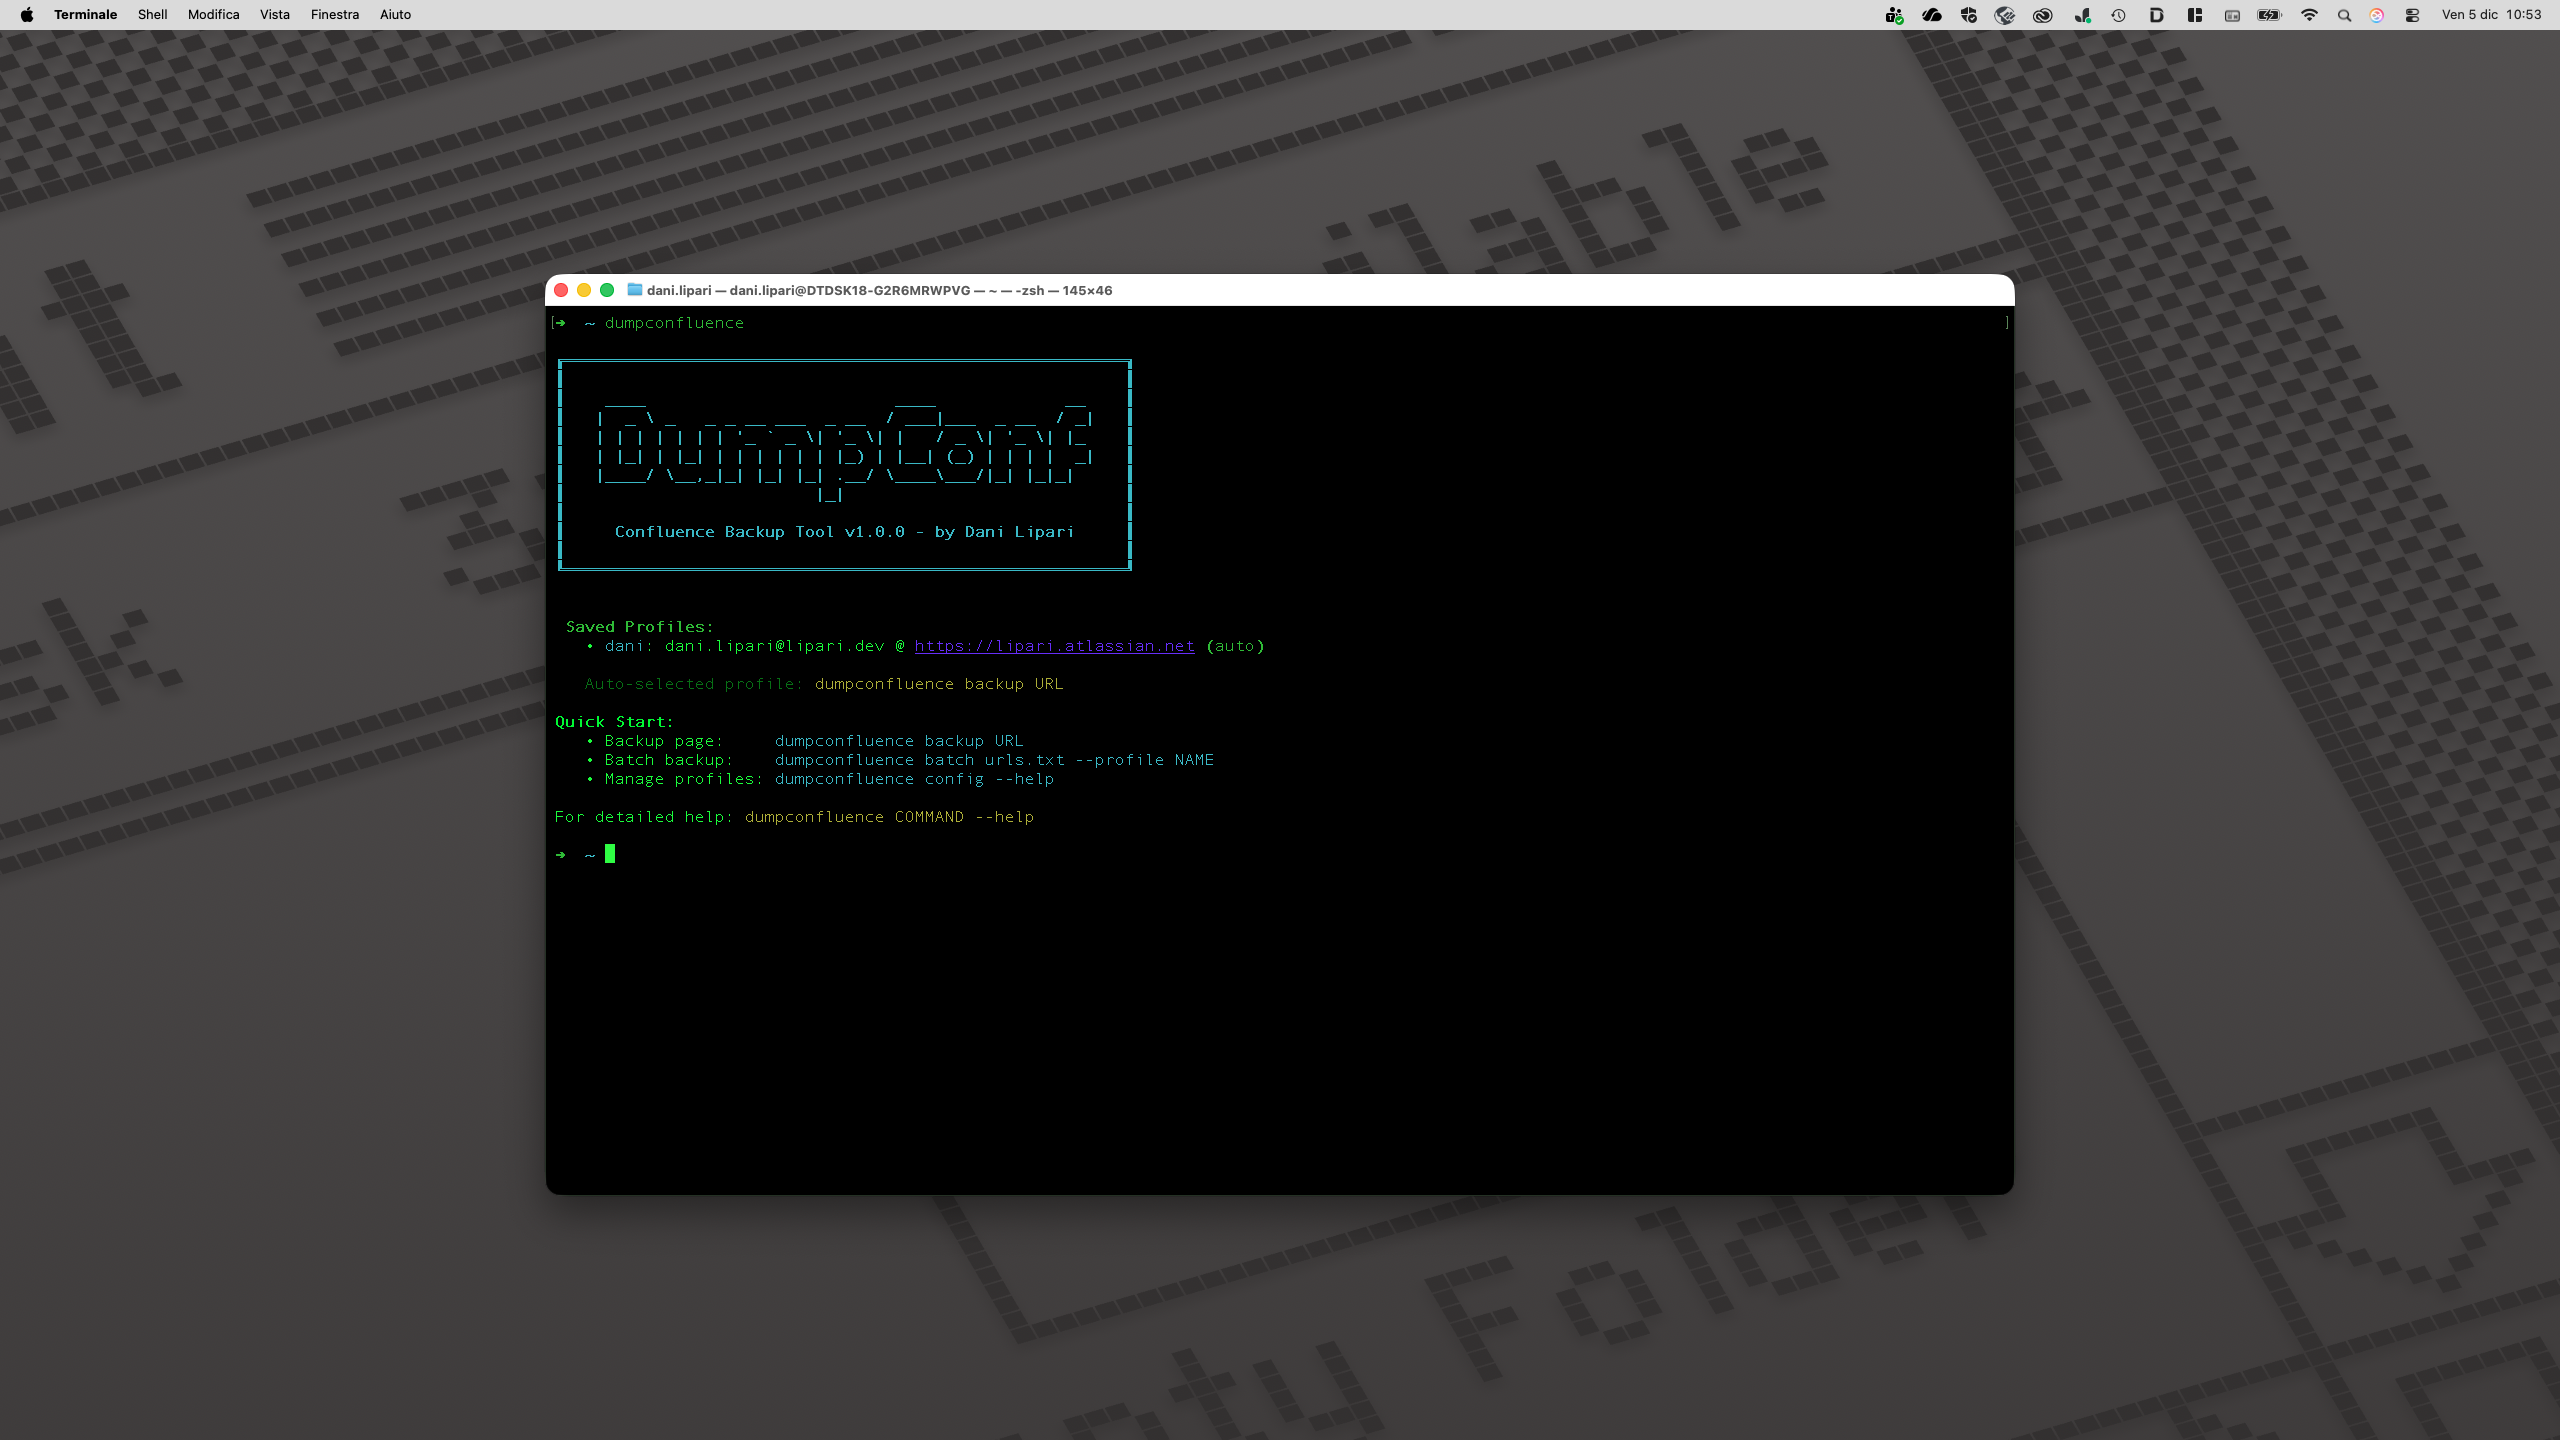Open Control Center toggles icon
Image resolution: width=2560 pixels, height=1440 pixels.
click(x=2412, y=15)
